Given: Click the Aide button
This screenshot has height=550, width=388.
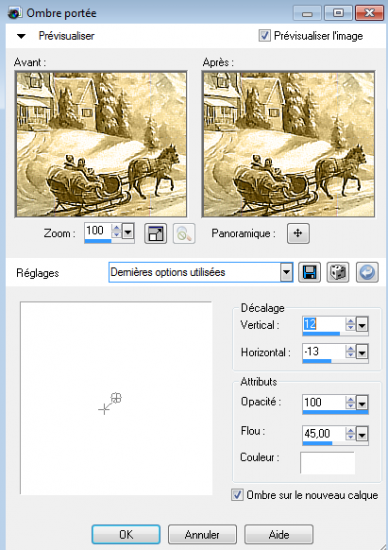Looking at the screenshot, I should pos(279,534).
